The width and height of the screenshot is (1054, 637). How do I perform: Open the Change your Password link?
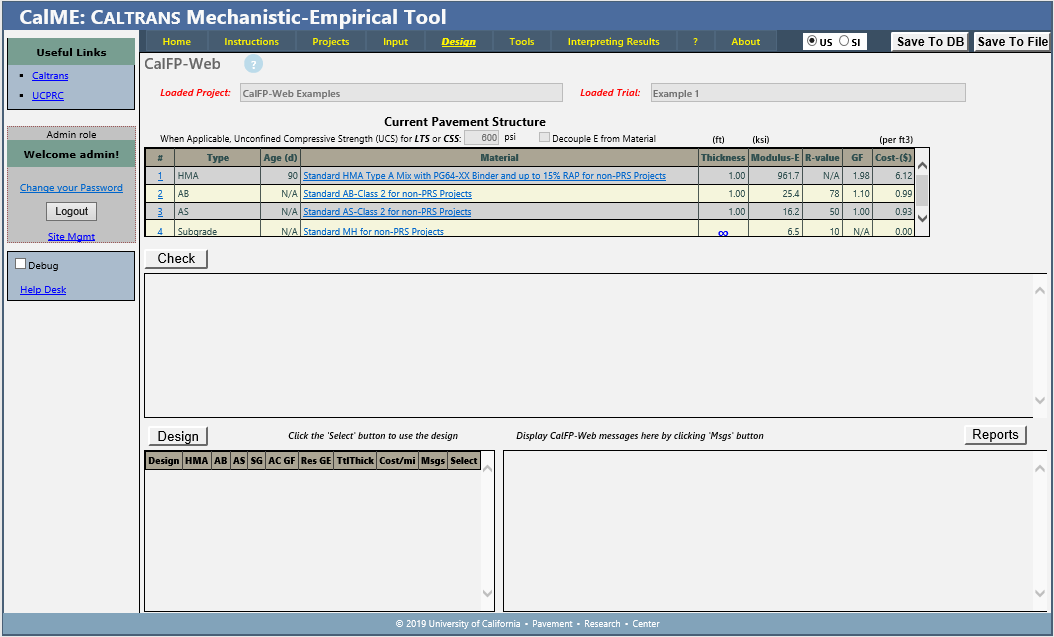tap(71, 188)
